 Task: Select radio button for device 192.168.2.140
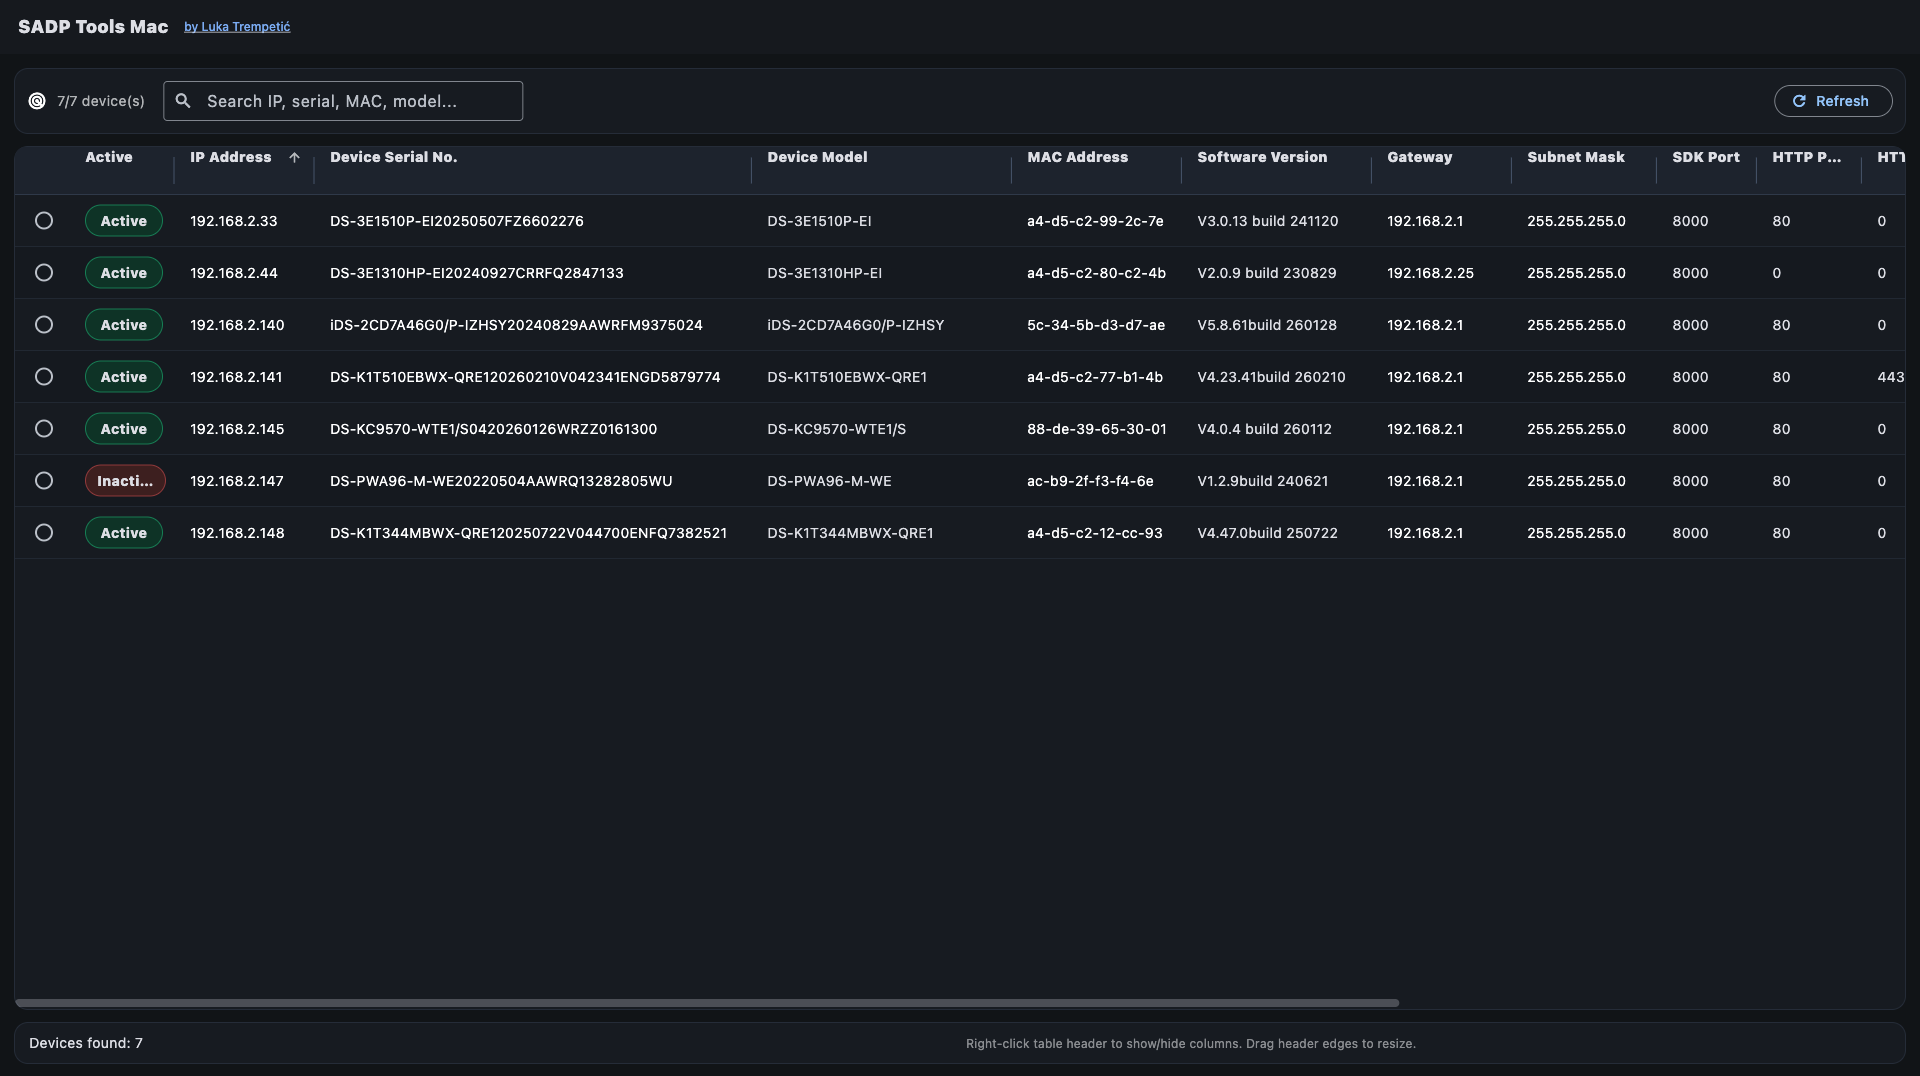pos(44,325)
